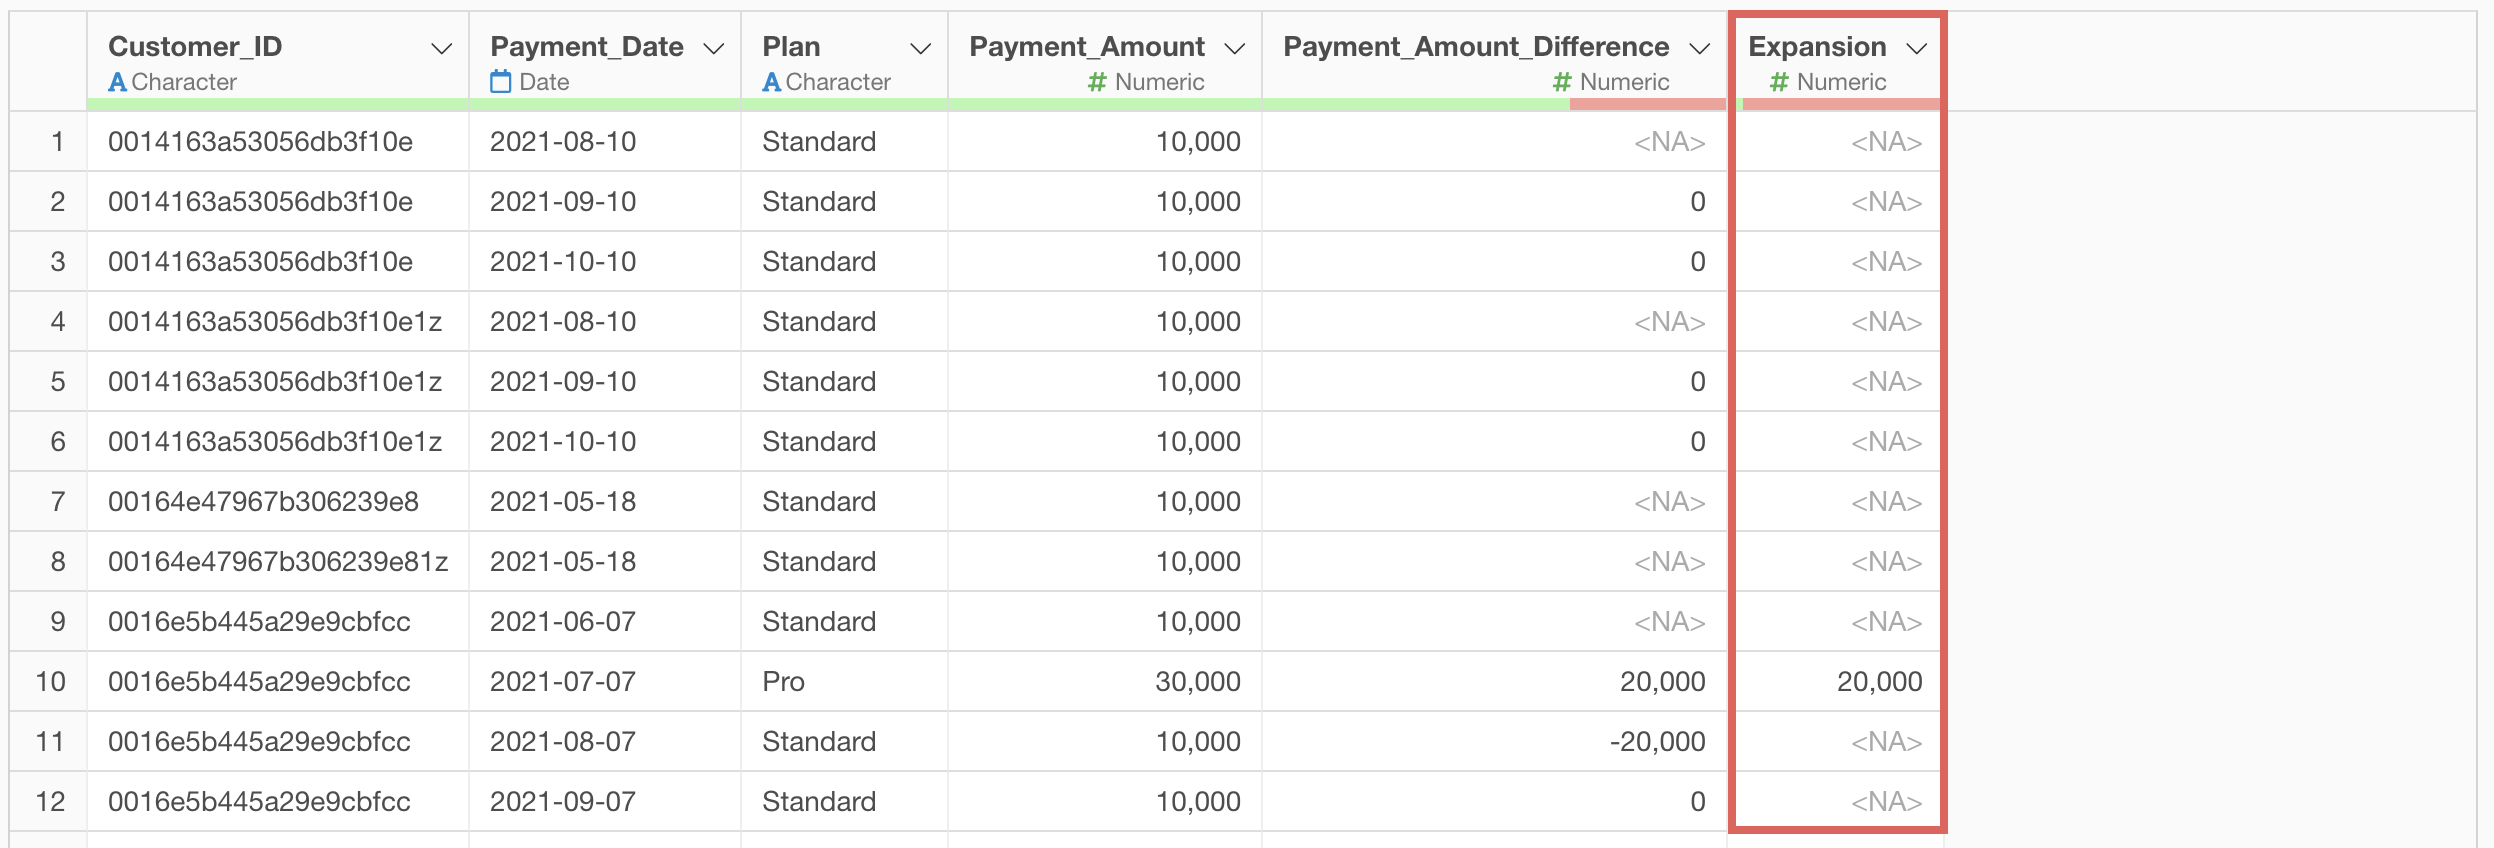Click the numeric hash icon under Payment_Amount_Difference
The width and height of the screenshot is (2494, 848).
click(x=1562, y=82)
